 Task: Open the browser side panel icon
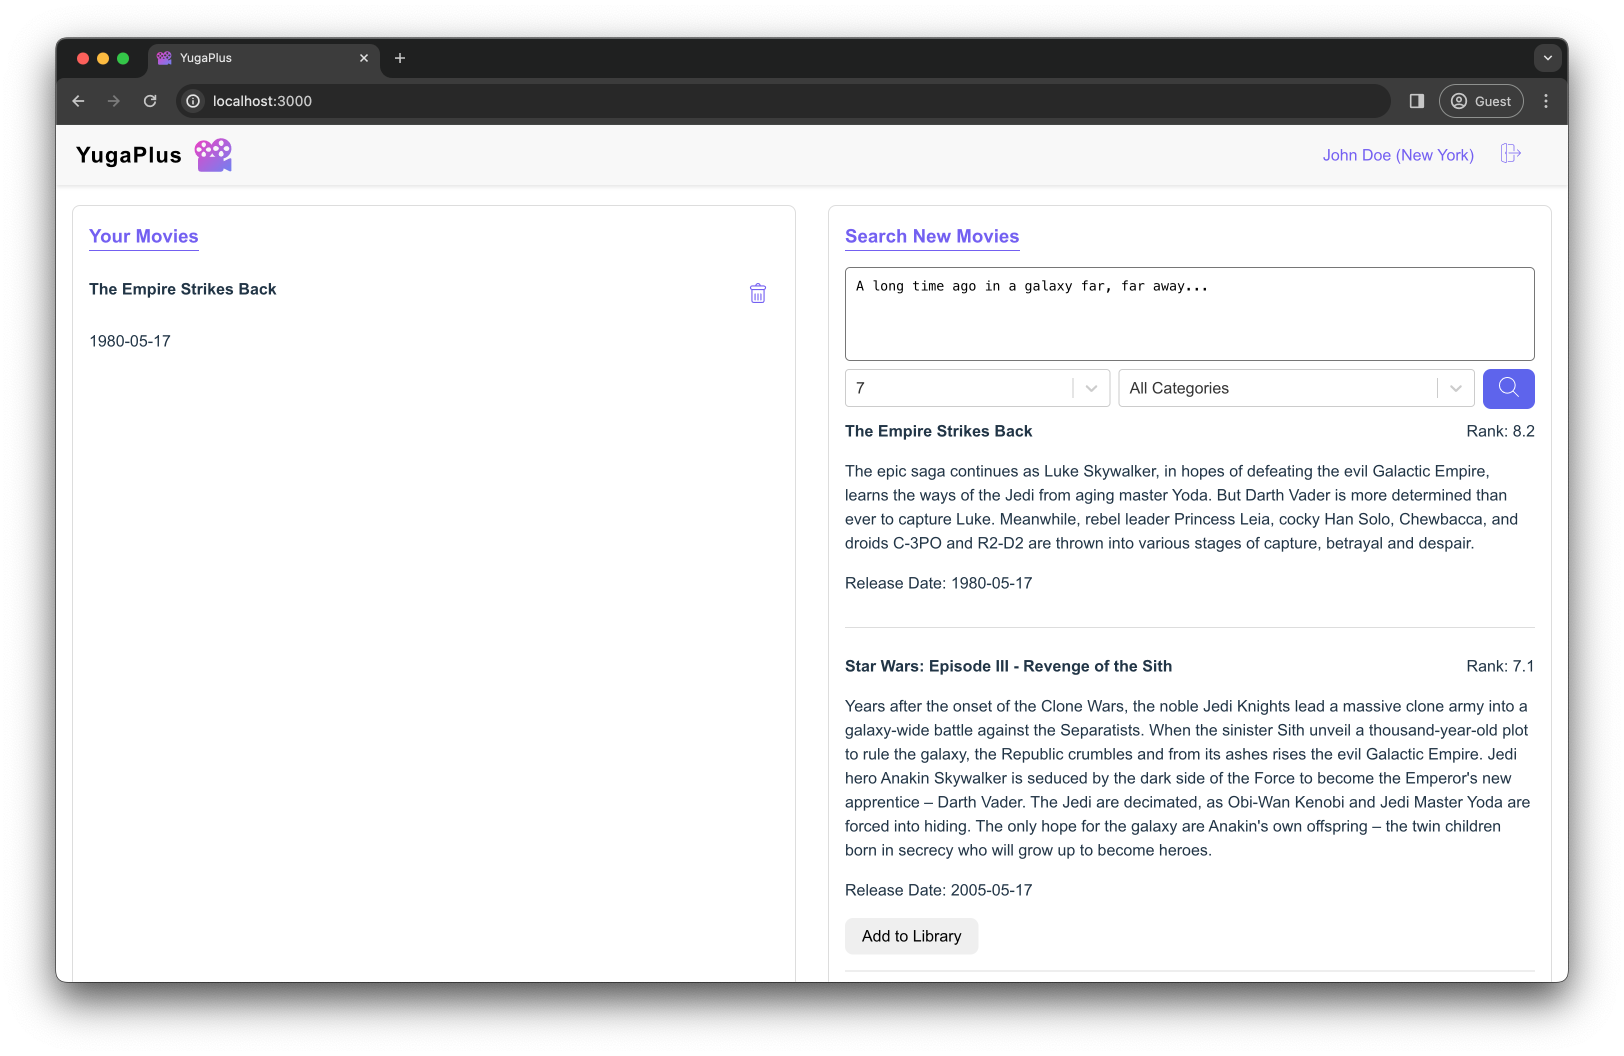click(1416, 101)
